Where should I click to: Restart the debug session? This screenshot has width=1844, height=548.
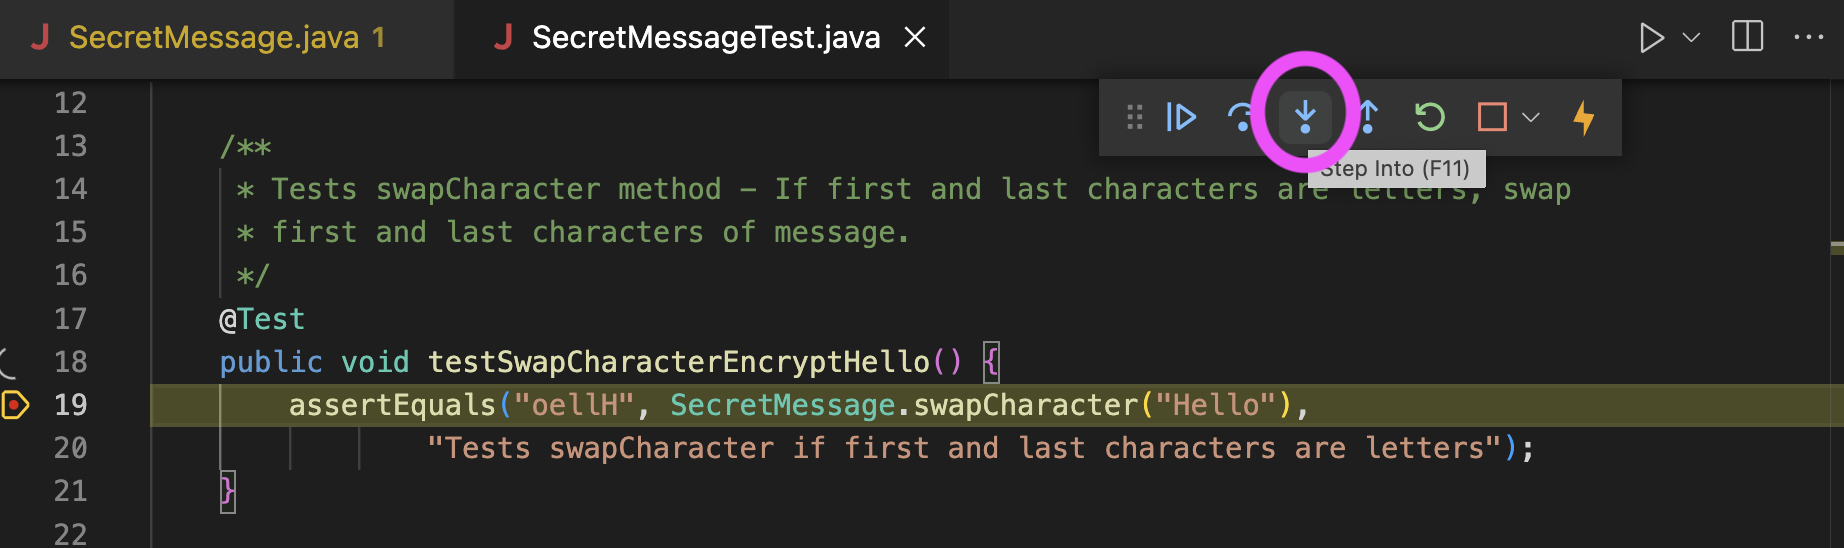click(1430, 118)
